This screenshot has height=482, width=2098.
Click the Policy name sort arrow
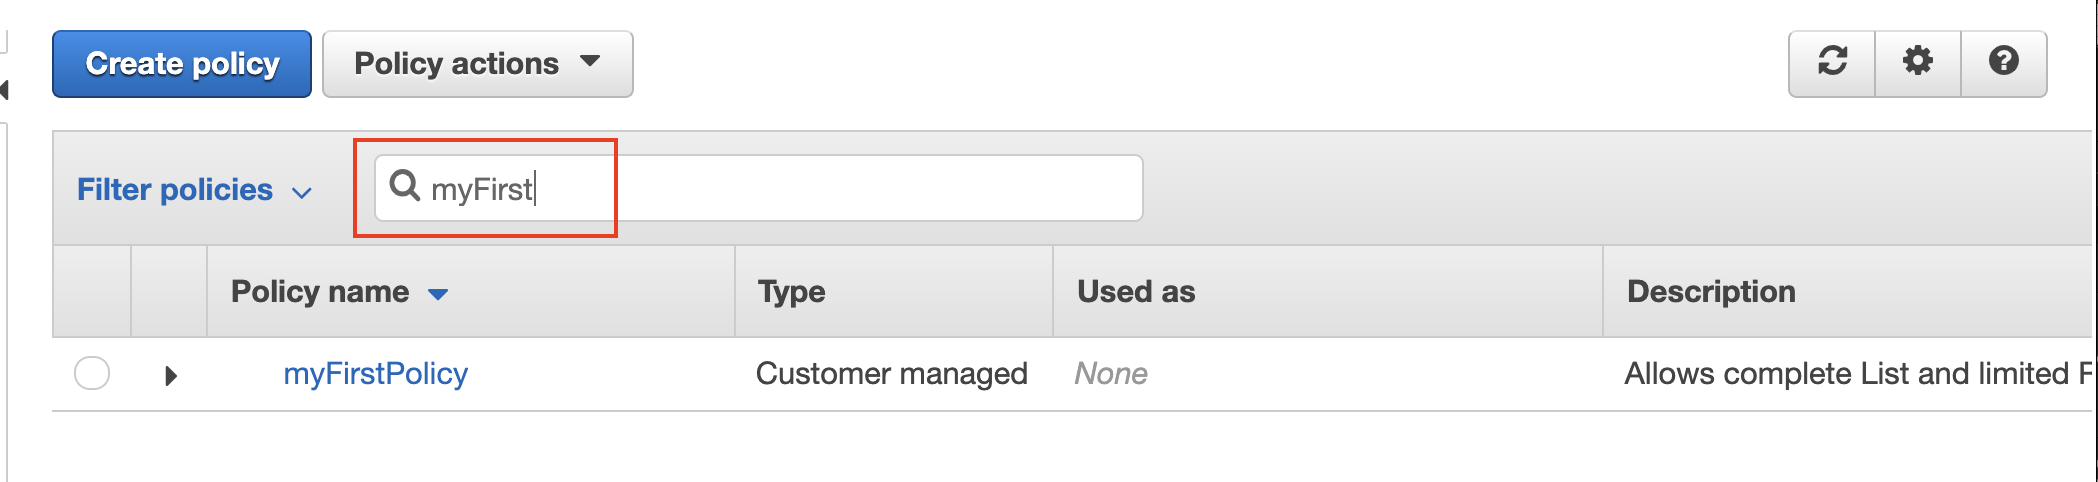click(438, 293)
